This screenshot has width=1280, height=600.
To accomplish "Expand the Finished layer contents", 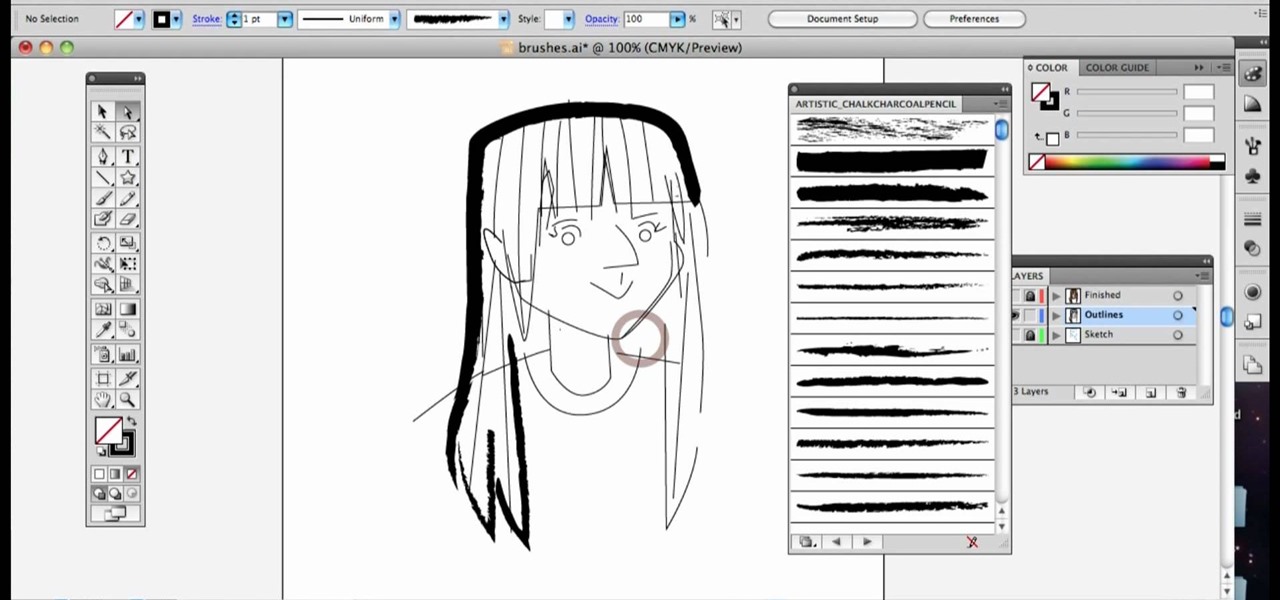I will tap(1056, 296).
